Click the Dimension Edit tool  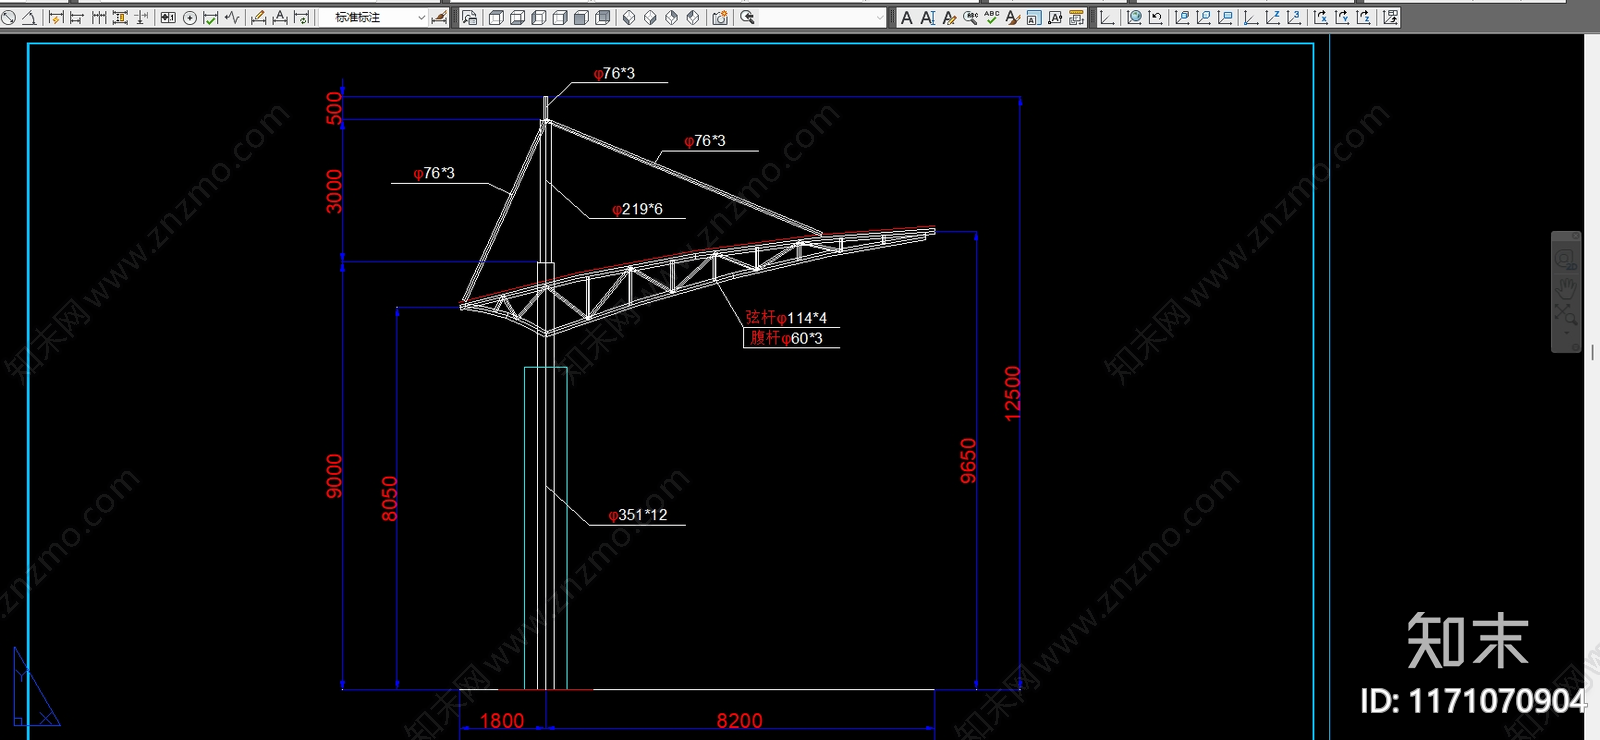(x=258, y=17)
